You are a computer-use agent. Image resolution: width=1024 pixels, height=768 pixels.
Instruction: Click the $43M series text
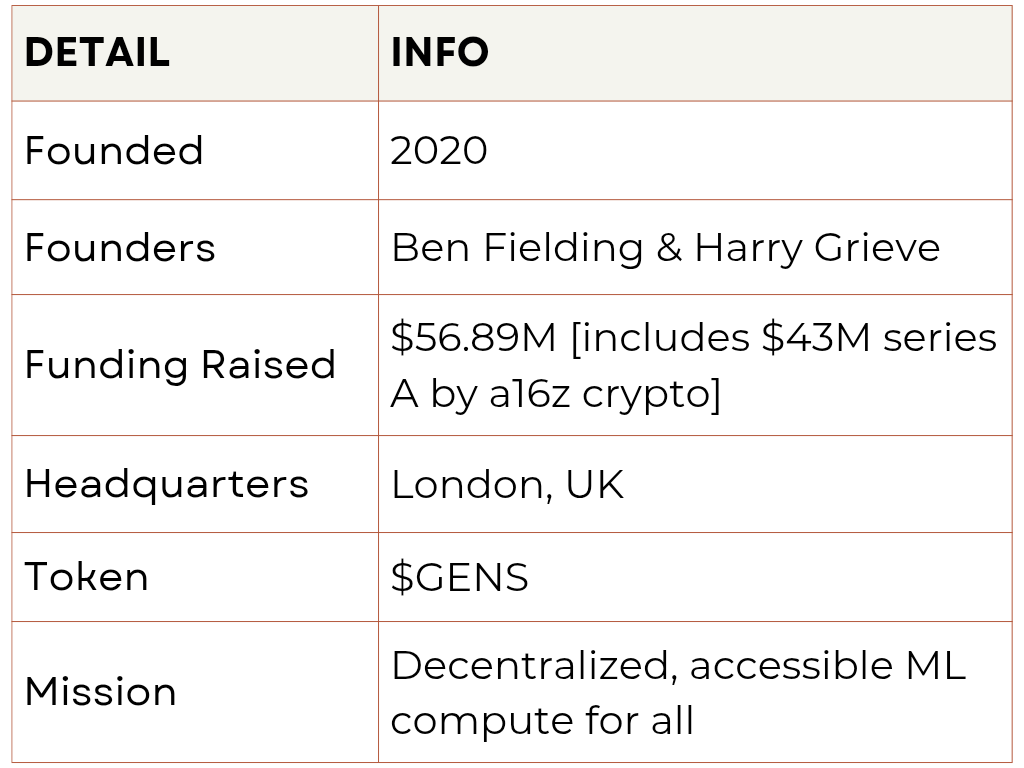click(879, 338)
